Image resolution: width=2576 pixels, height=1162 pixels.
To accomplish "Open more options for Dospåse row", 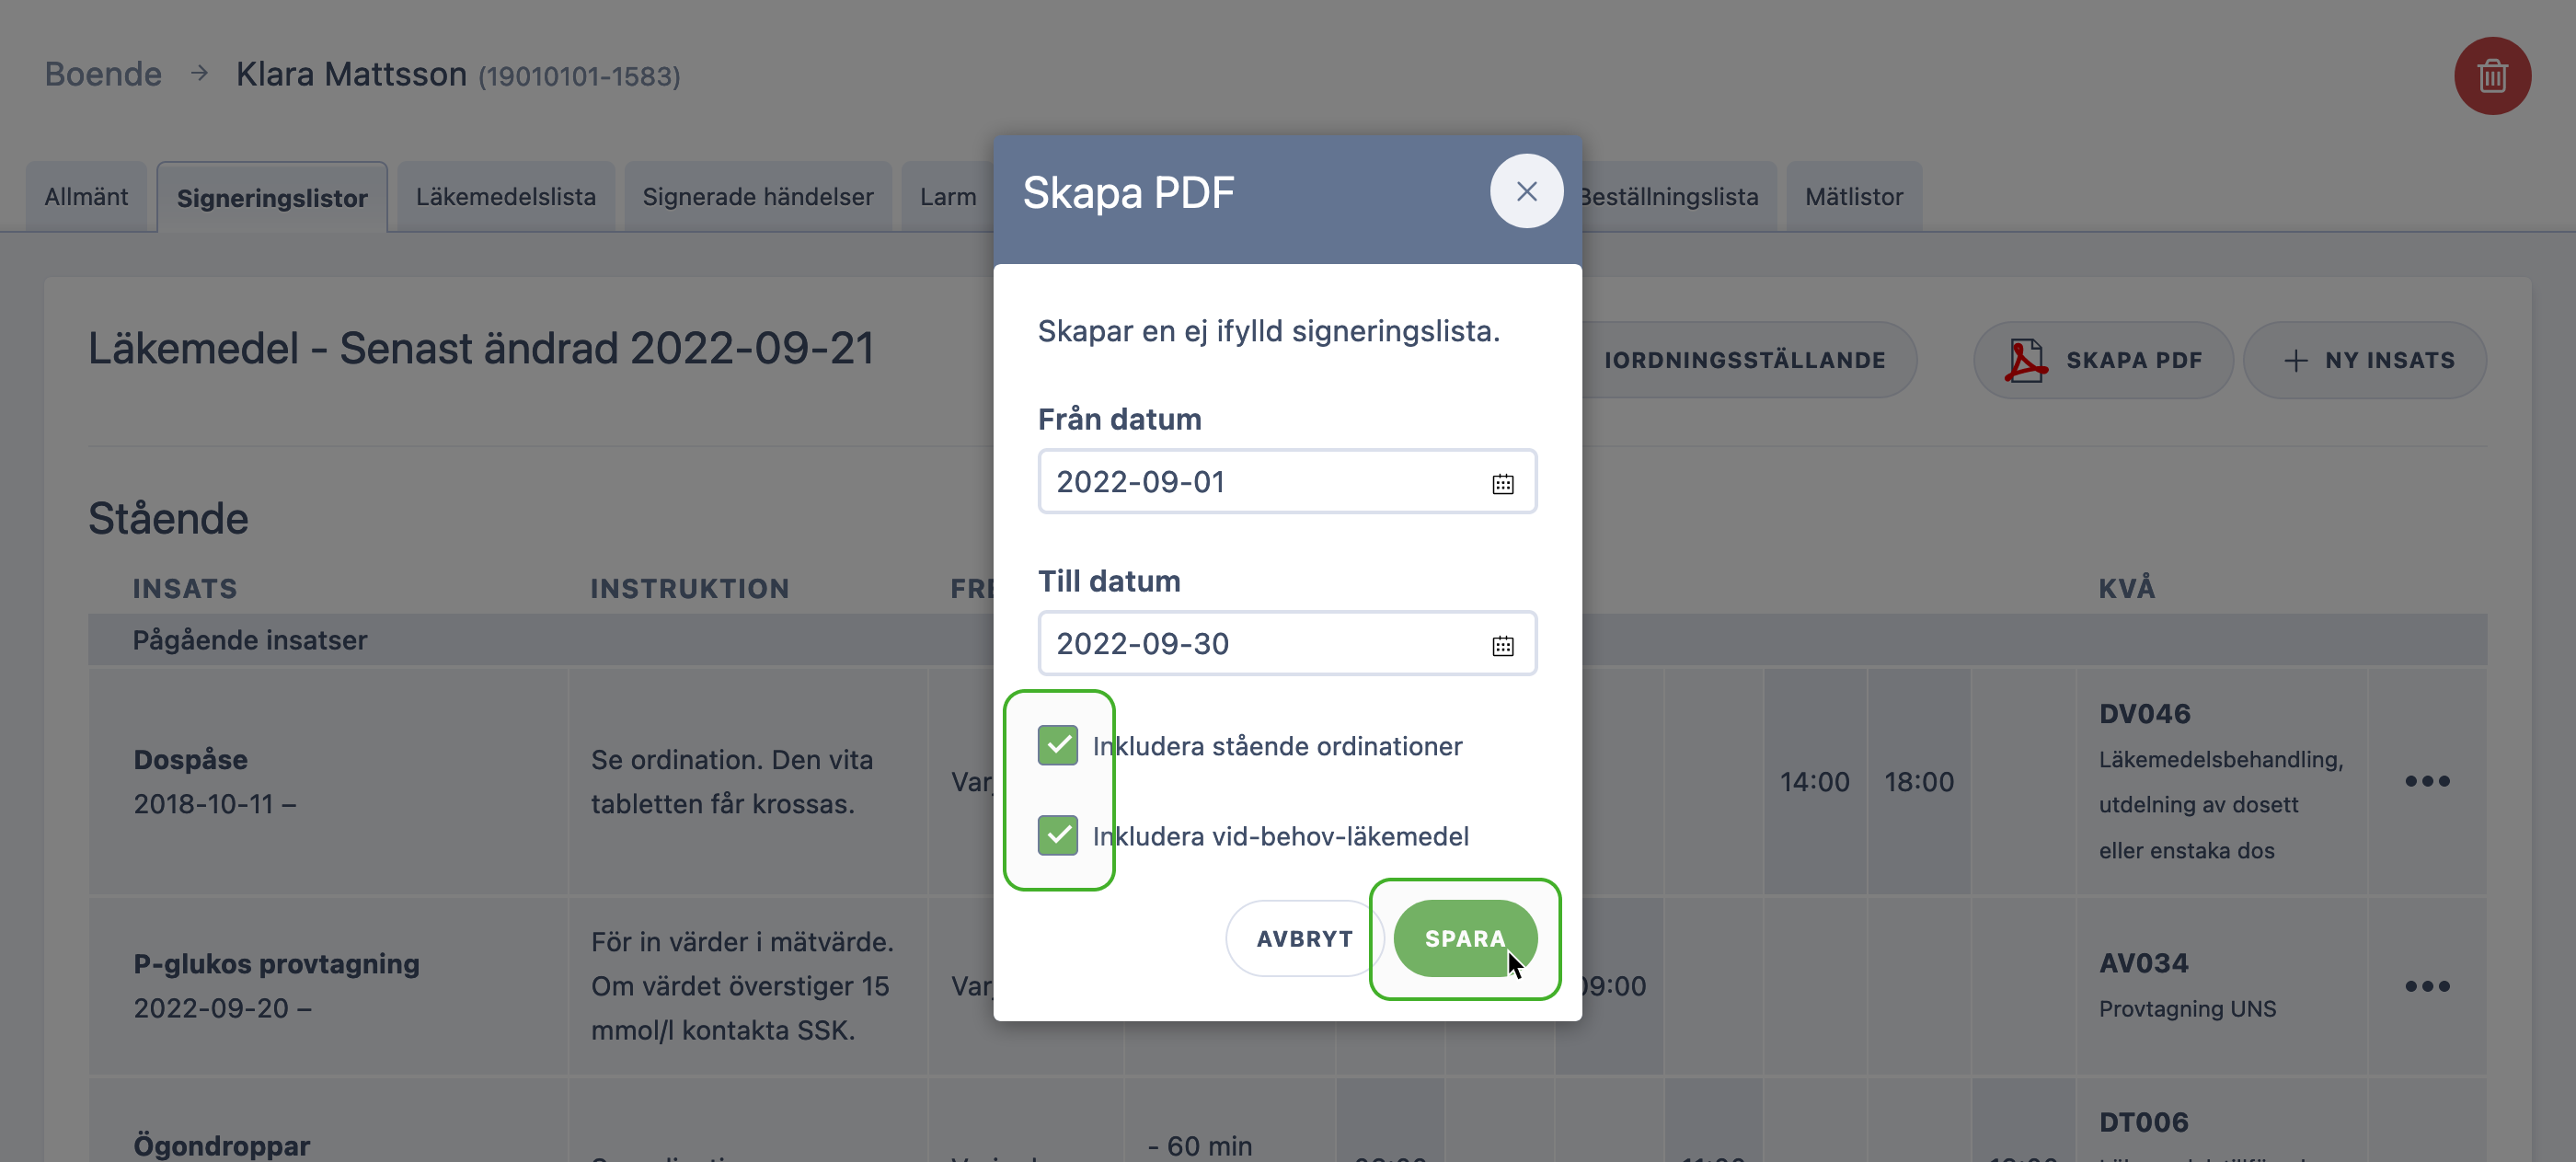I will click(x=2427, y=781).
